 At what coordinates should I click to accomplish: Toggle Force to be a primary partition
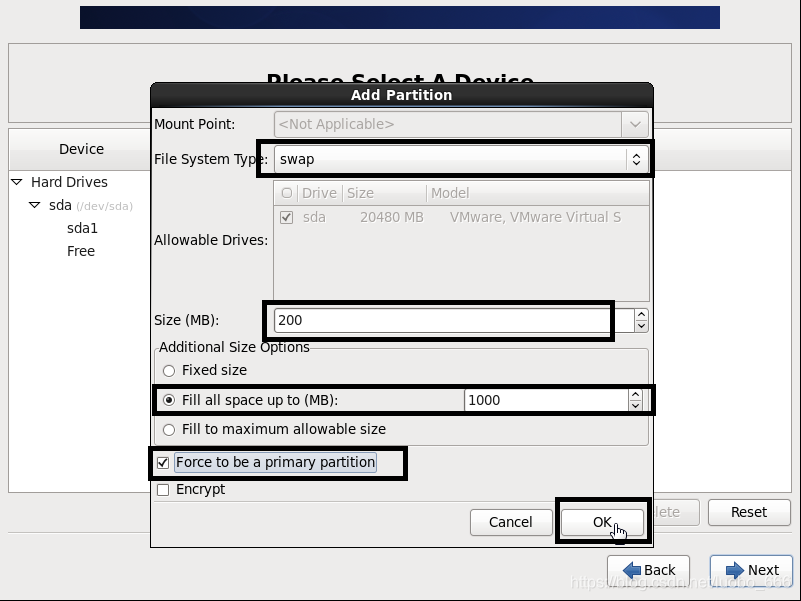[x=163, y=463]
